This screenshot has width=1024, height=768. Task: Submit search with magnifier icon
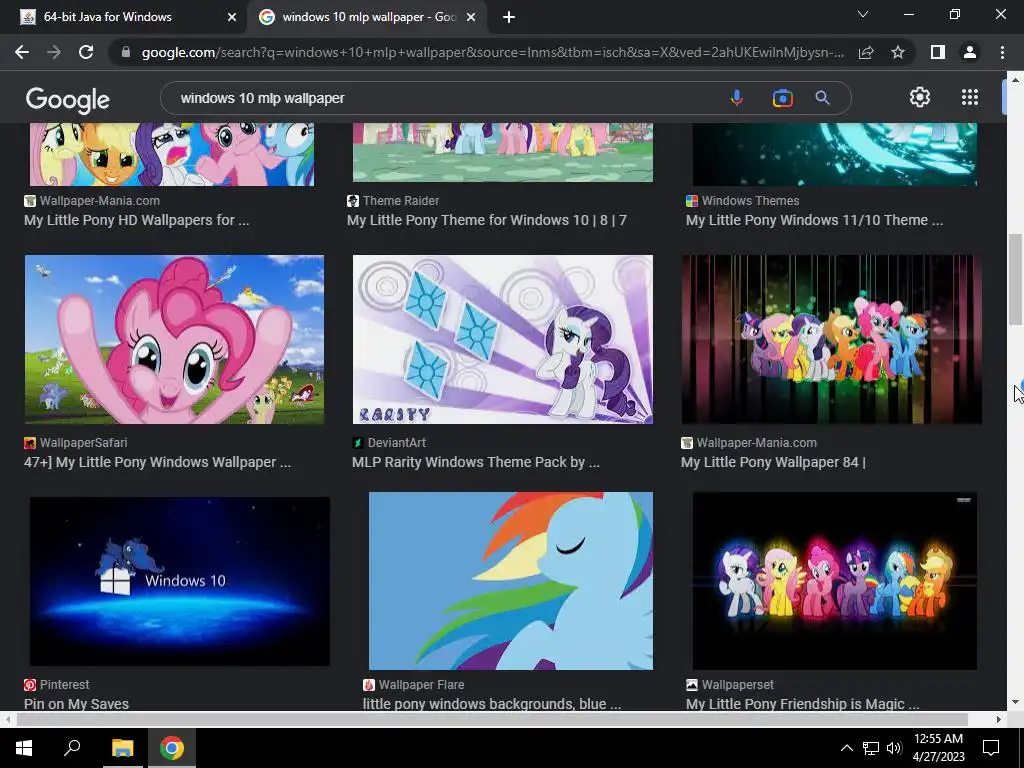pos(822,98)
